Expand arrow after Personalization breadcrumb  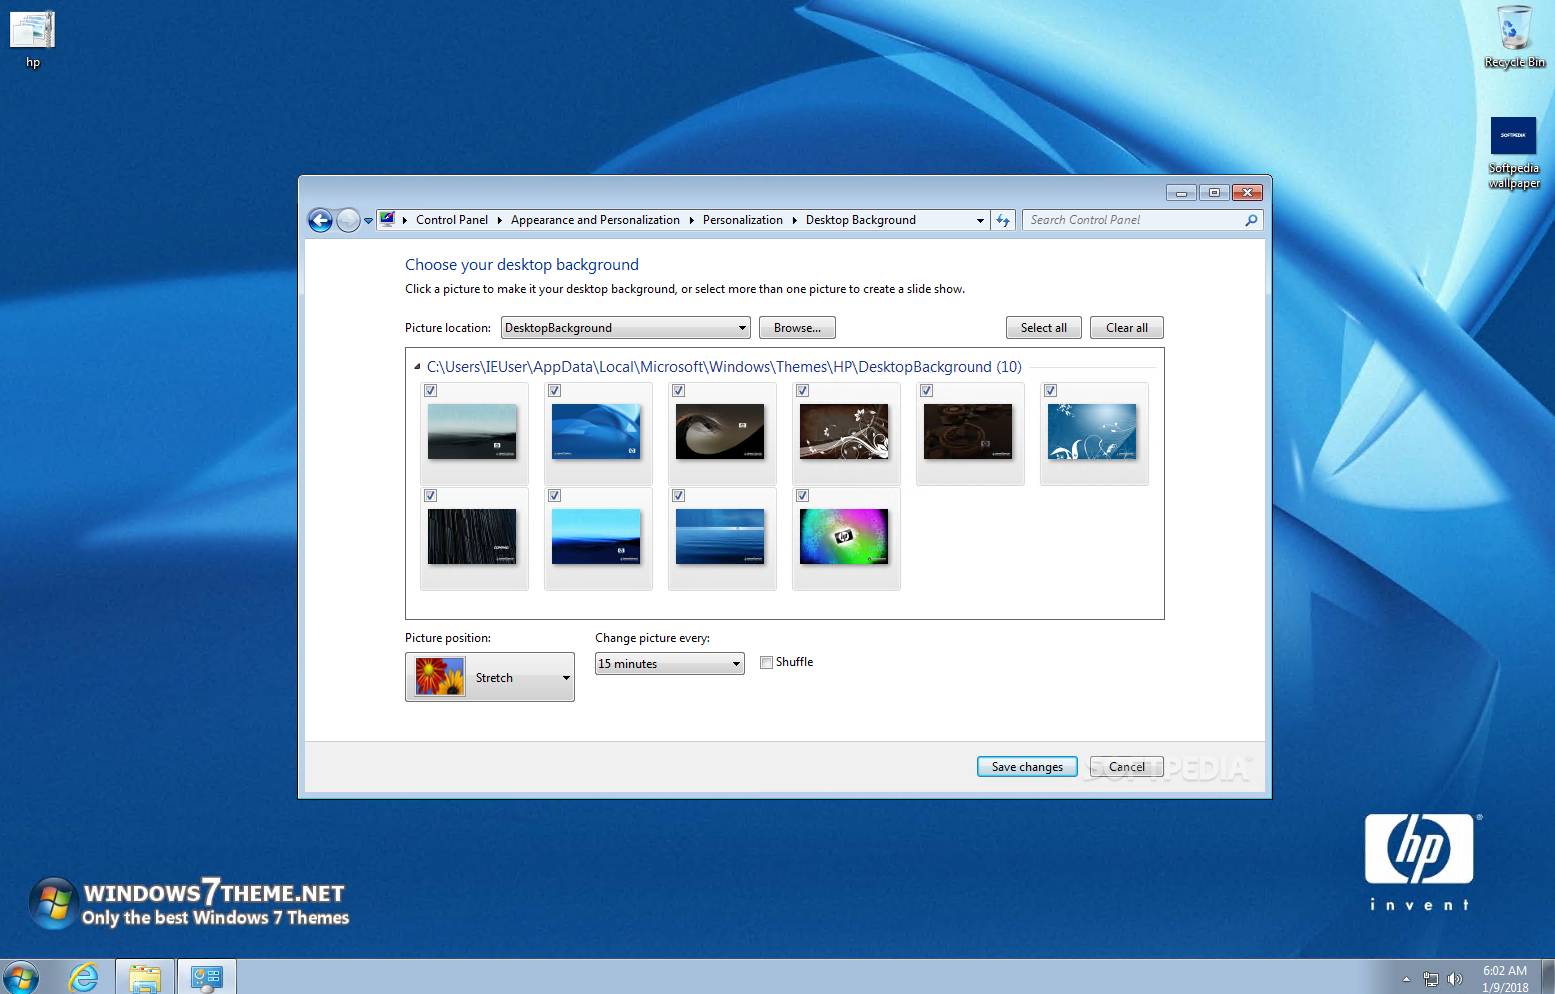pyautogui.click(x=794, y=220)
